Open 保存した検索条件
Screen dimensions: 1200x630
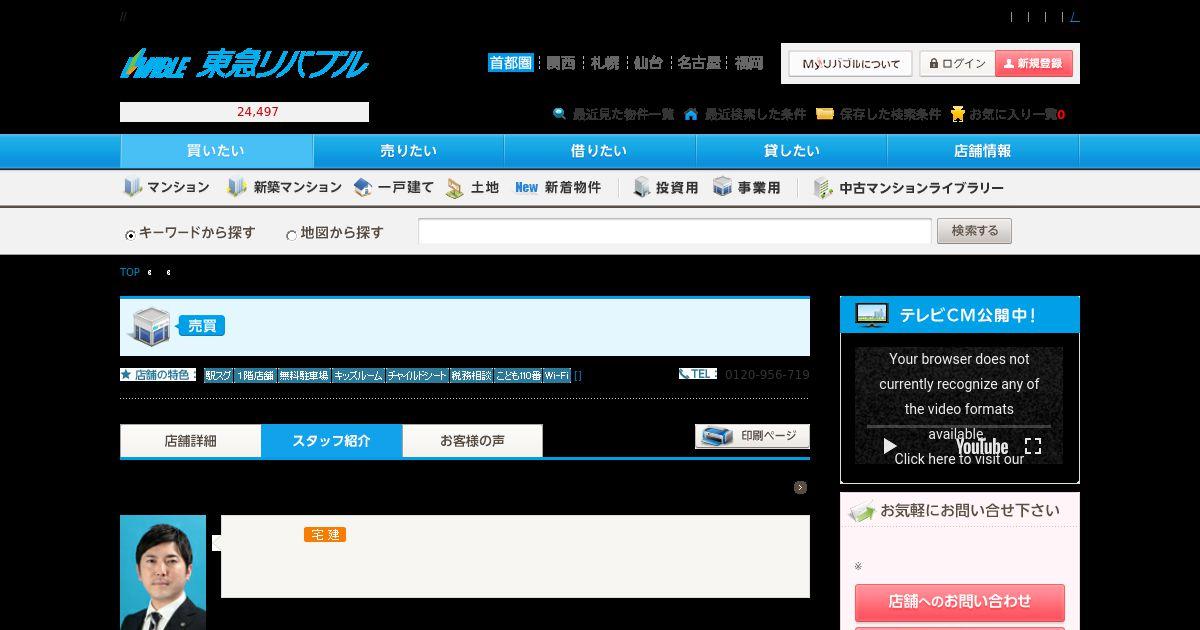(x=879, y=114)
